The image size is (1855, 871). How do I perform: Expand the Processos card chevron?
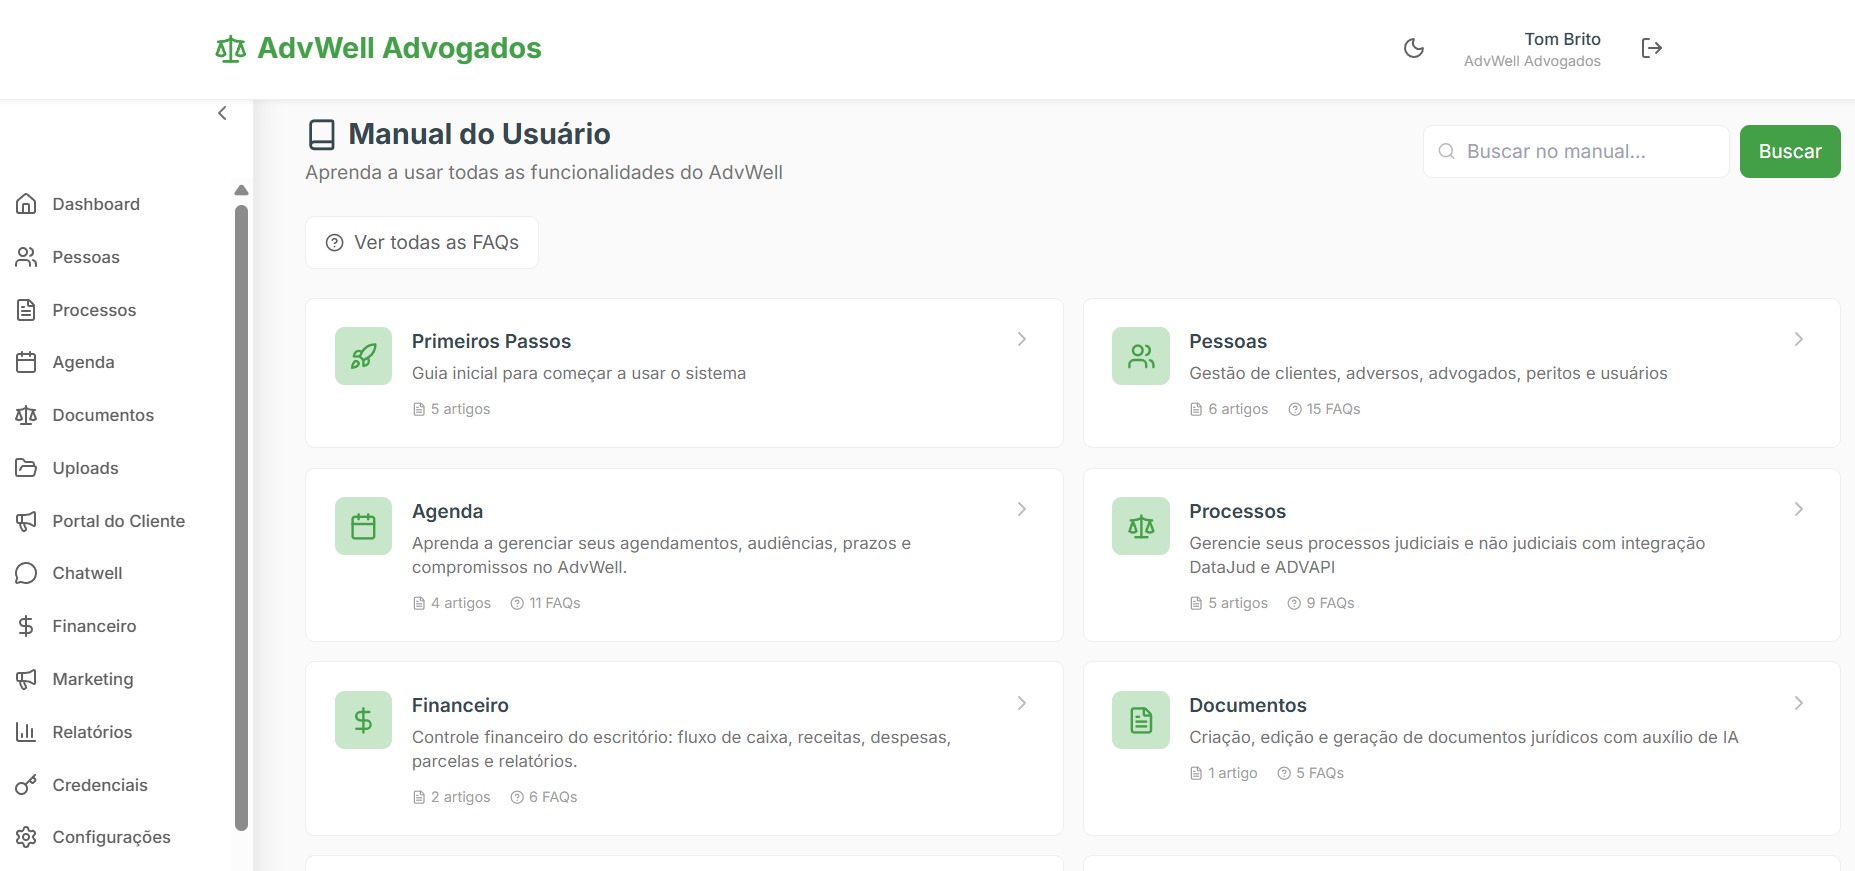[1799, 509]
